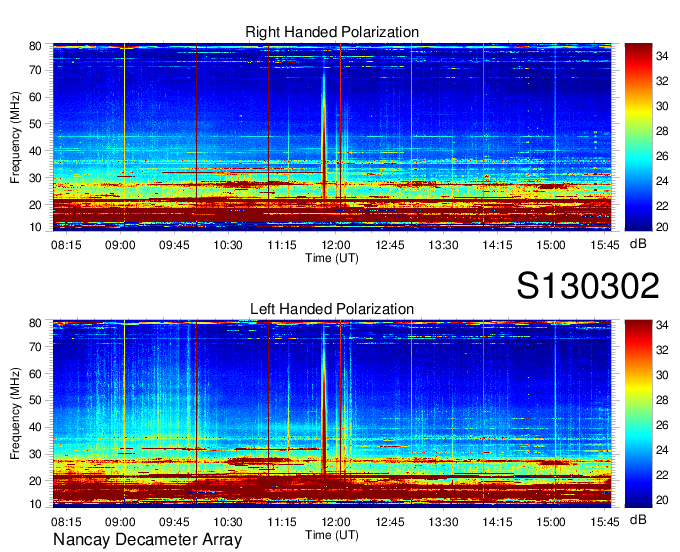
Task: Click the '28' value on right-handed colorbar
Action: point(662,131)
